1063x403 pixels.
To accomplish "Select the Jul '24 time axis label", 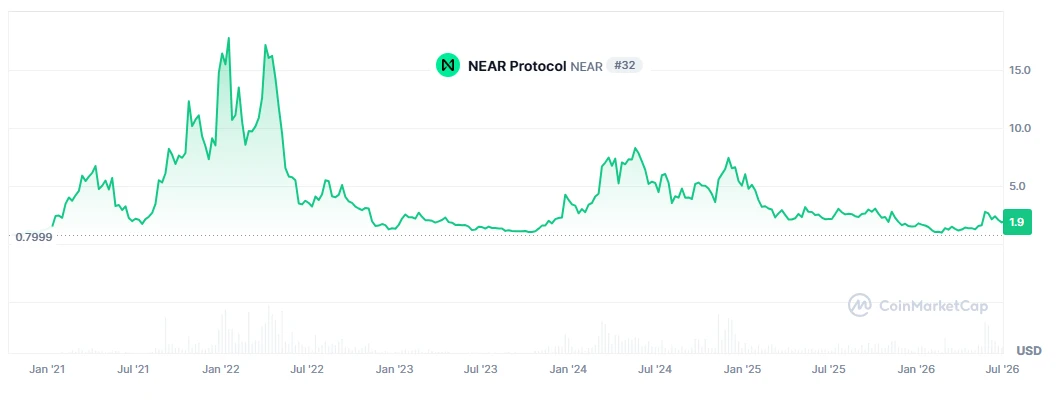I will (655, 370).
